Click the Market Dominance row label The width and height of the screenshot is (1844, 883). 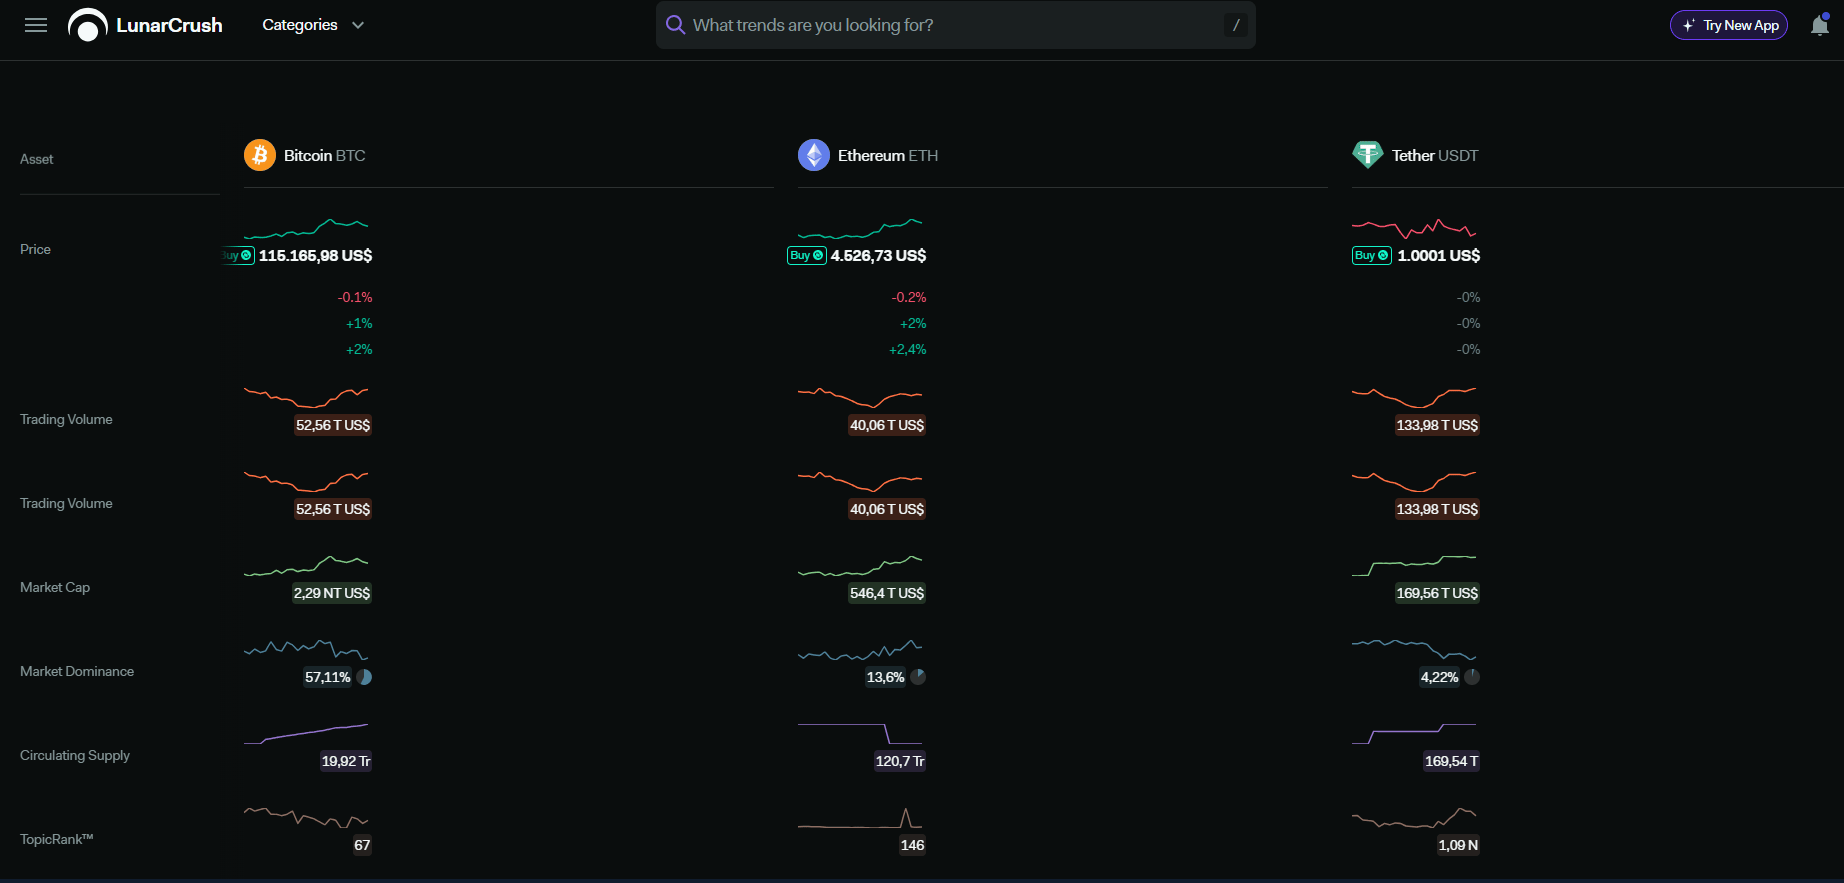click(77, 671)
